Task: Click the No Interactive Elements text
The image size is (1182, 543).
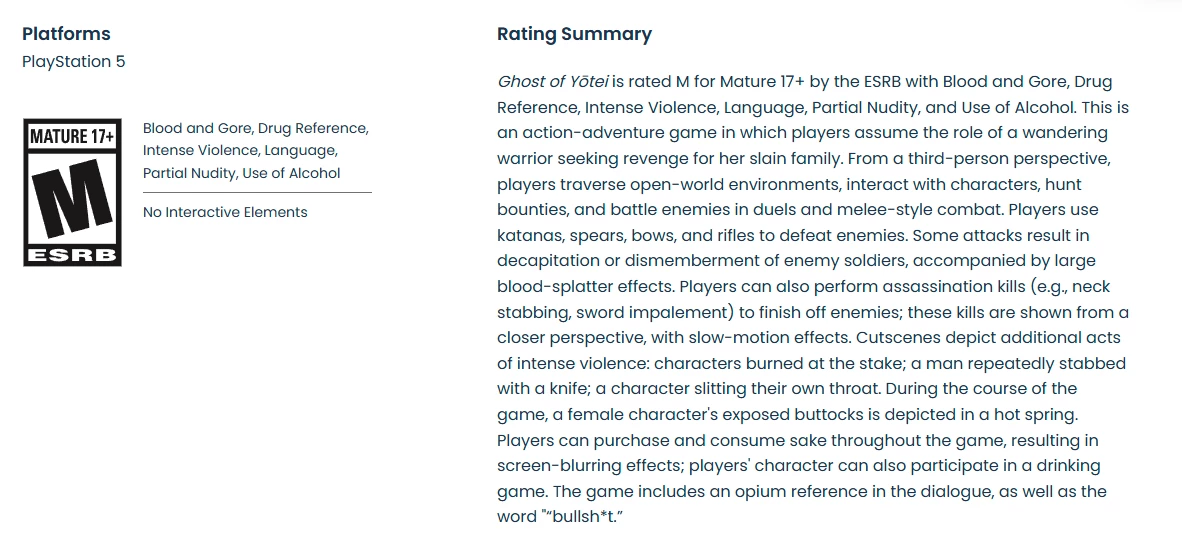Action: click(x=225, y=212)
